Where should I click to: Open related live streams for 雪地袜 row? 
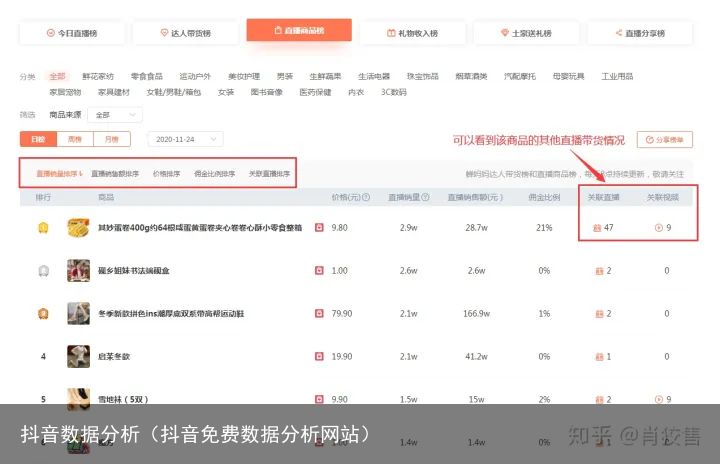click(603, 400)
